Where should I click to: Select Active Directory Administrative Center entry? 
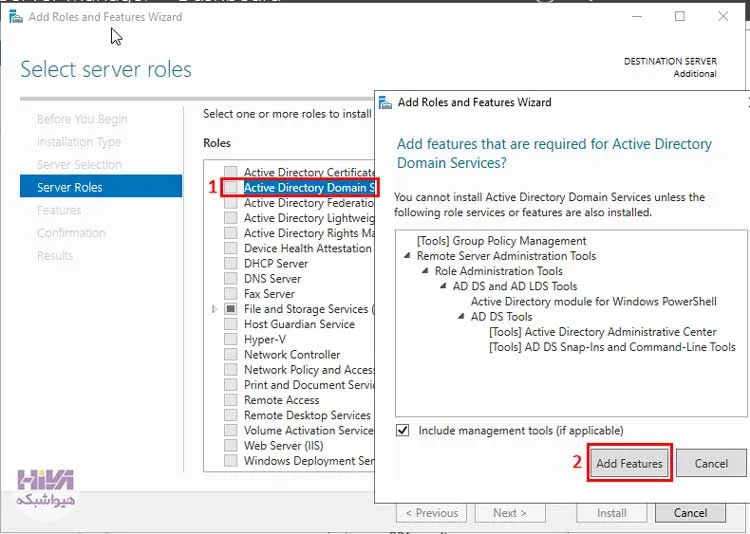[603, 332]
